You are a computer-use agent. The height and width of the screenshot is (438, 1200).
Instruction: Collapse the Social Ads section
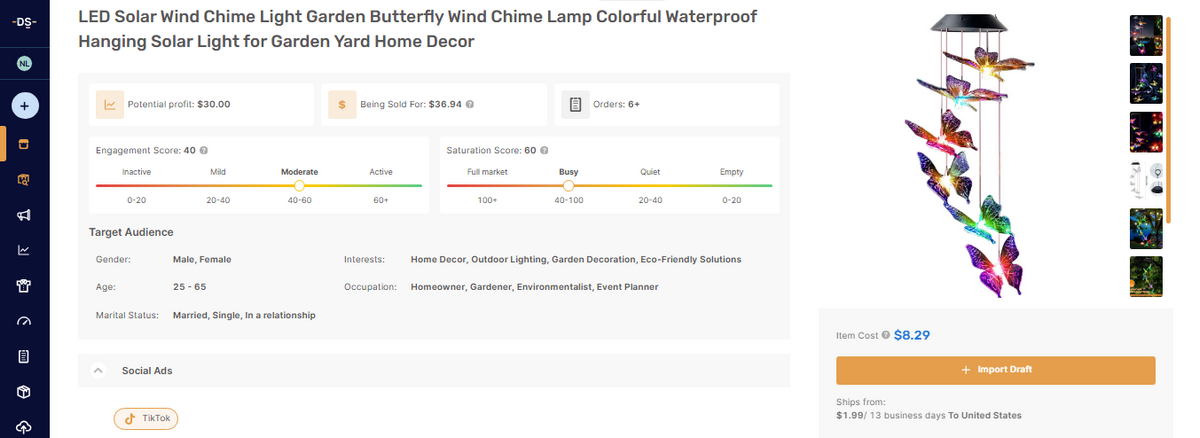(98, 370)
